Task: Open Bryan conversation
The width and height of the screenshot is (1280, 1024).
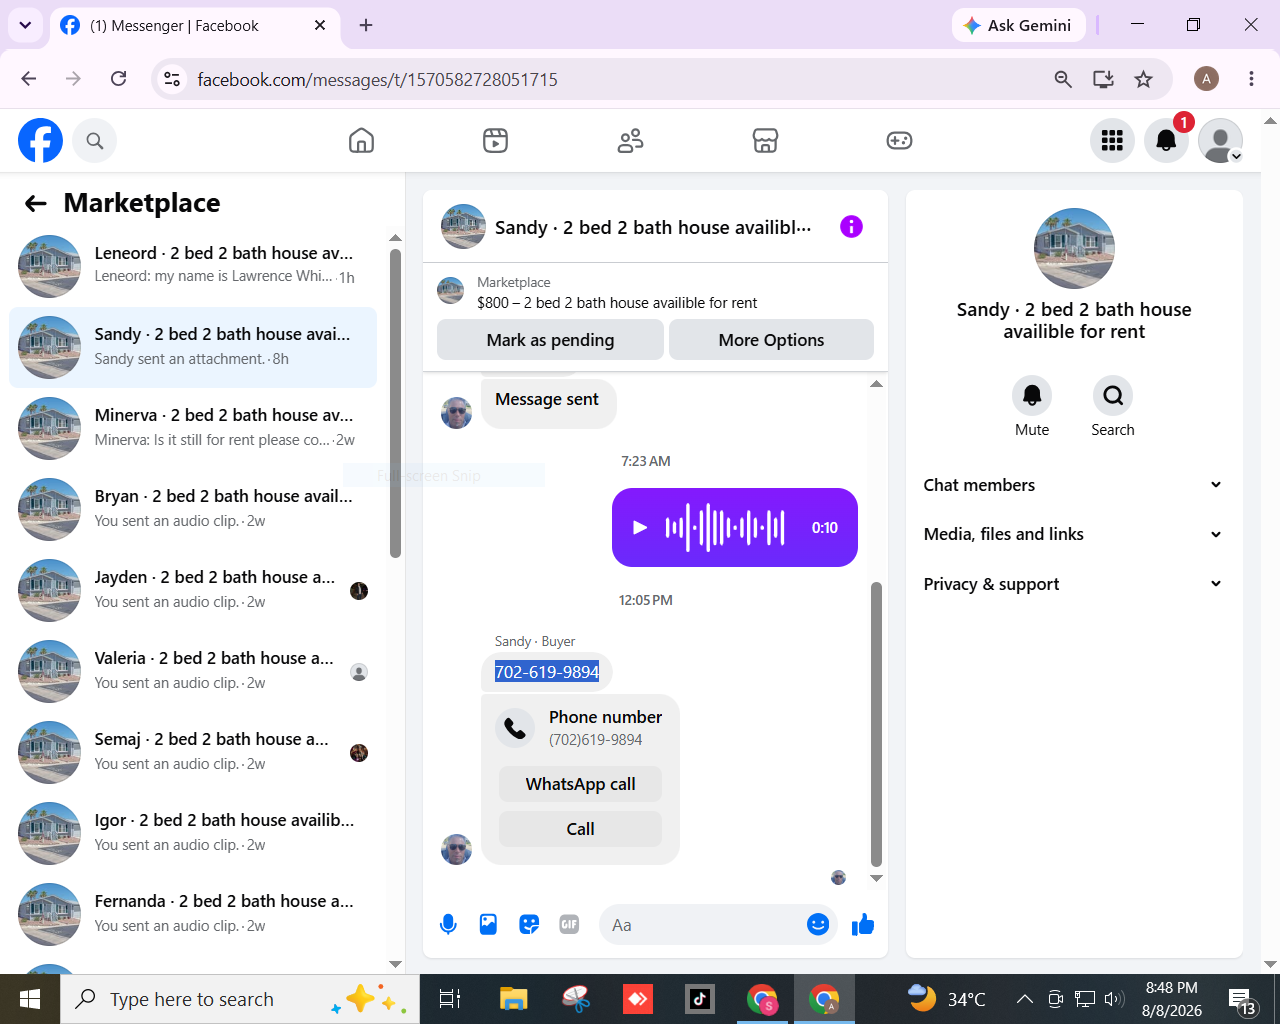Action: click(193, 509)
